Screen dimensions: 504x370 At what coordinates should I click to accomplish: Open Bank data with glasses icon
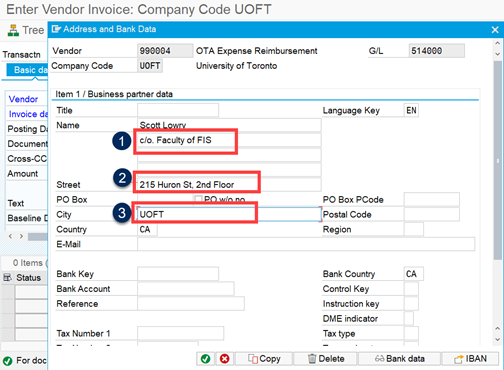pyautogui.click(x=399, y=359)
